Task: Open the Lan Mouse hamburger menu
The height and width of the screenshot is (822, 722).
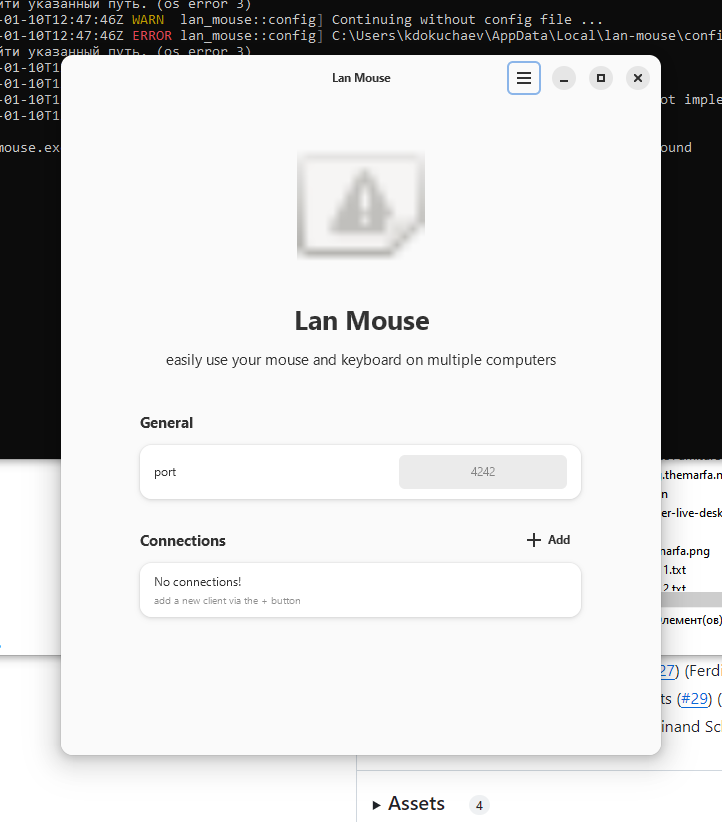Action: 523,78
